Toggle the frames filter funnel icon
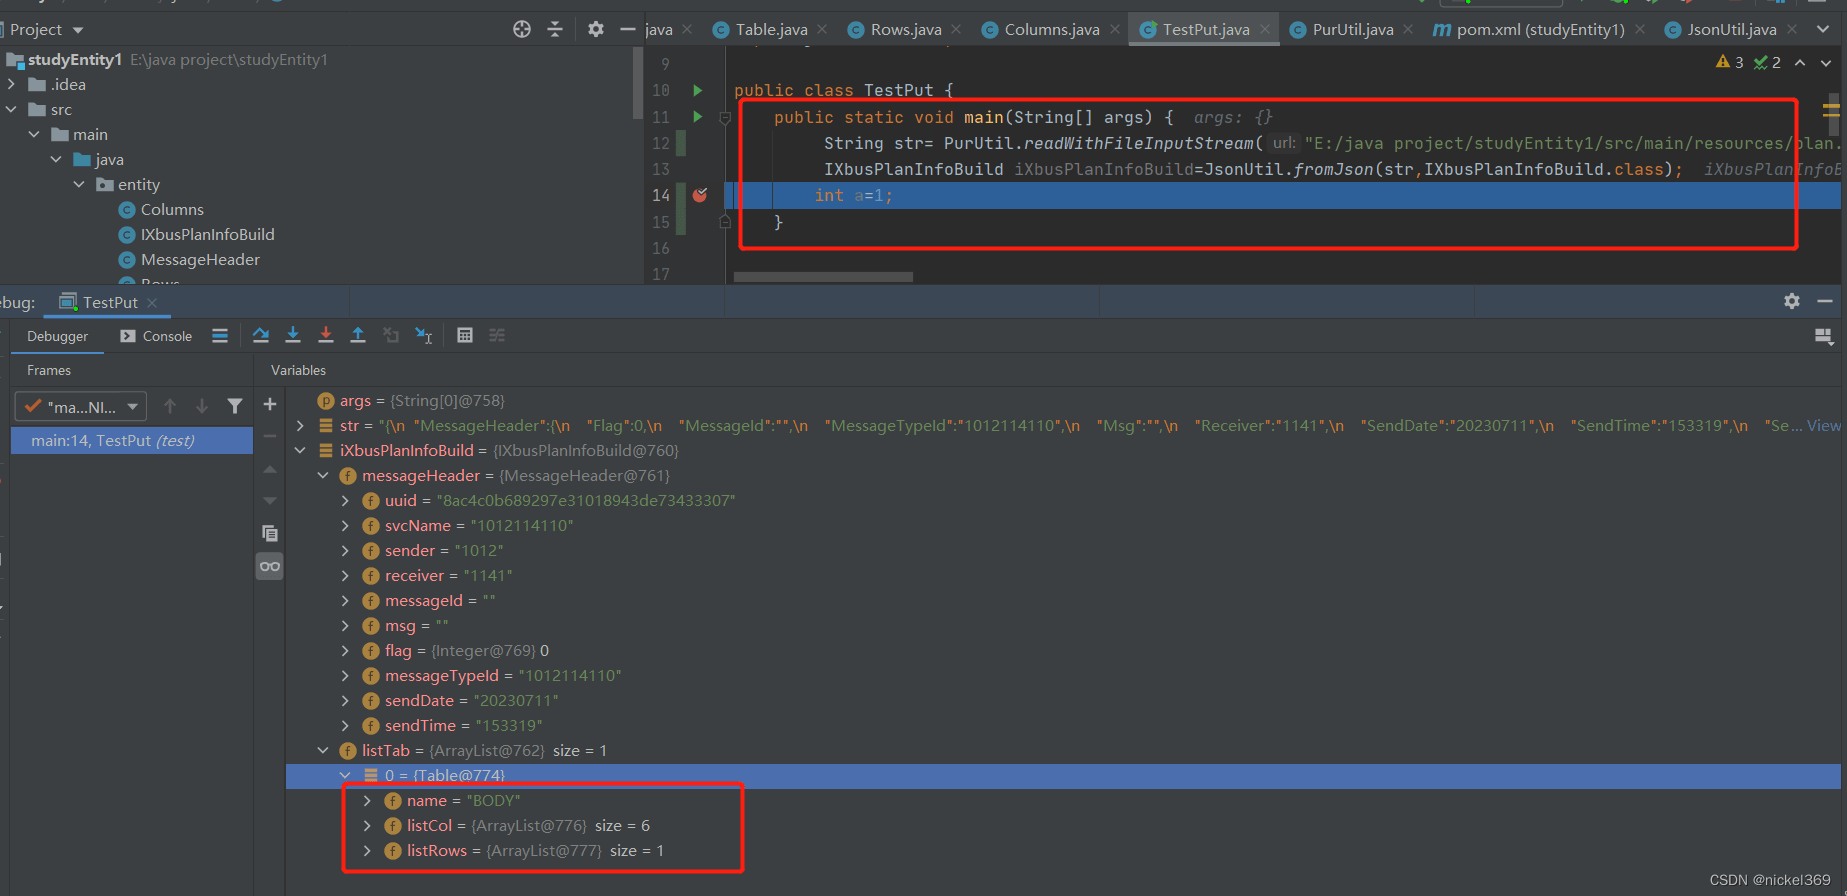 tap(235, 406)
